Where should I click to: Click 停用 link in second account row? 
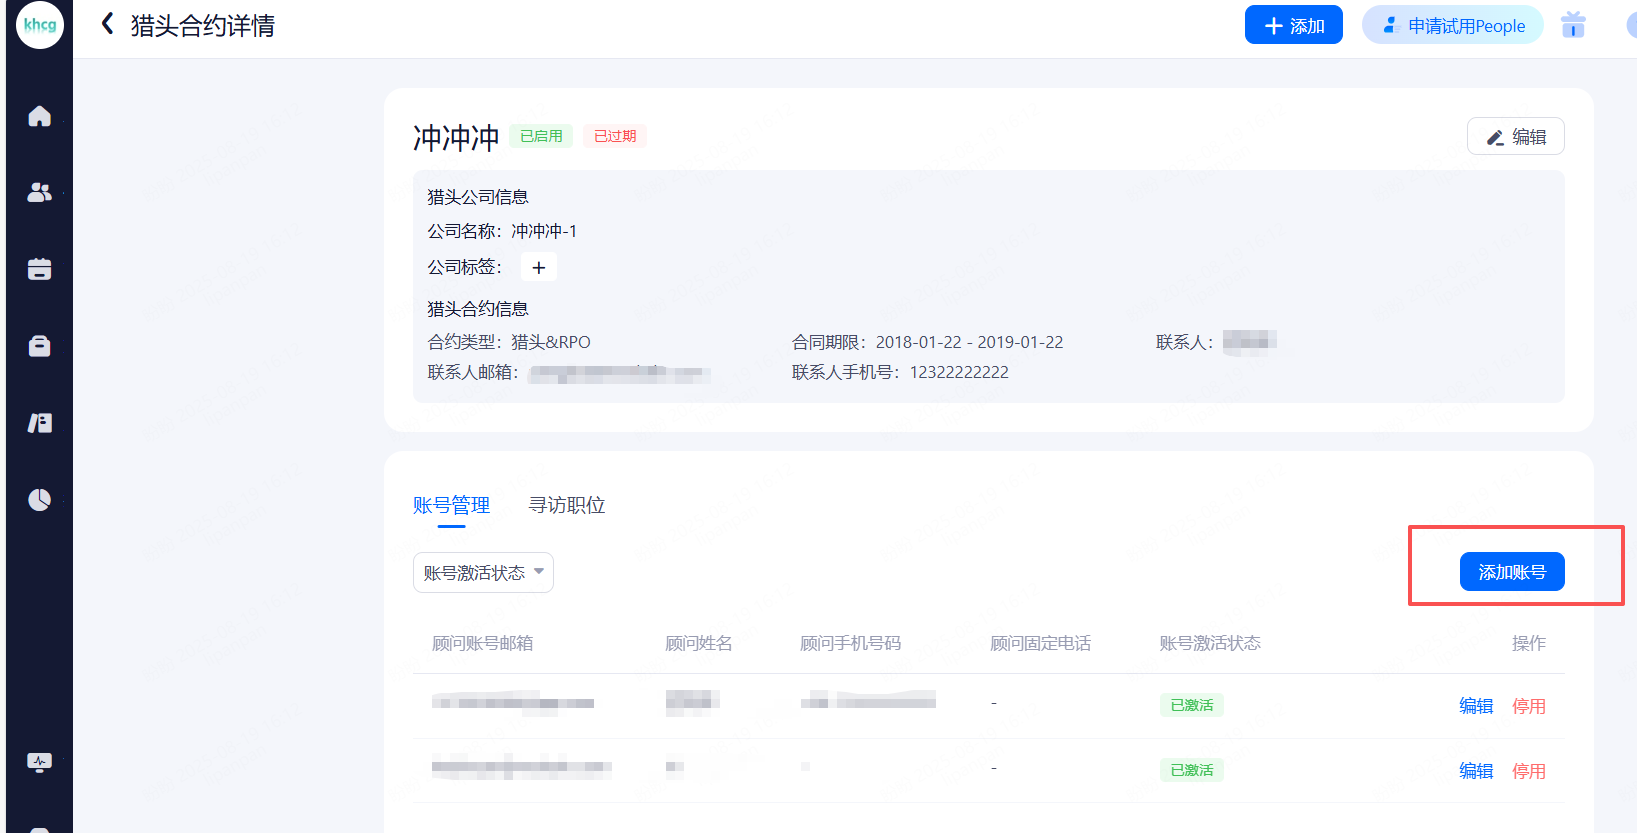click(x=1528, y=771)
